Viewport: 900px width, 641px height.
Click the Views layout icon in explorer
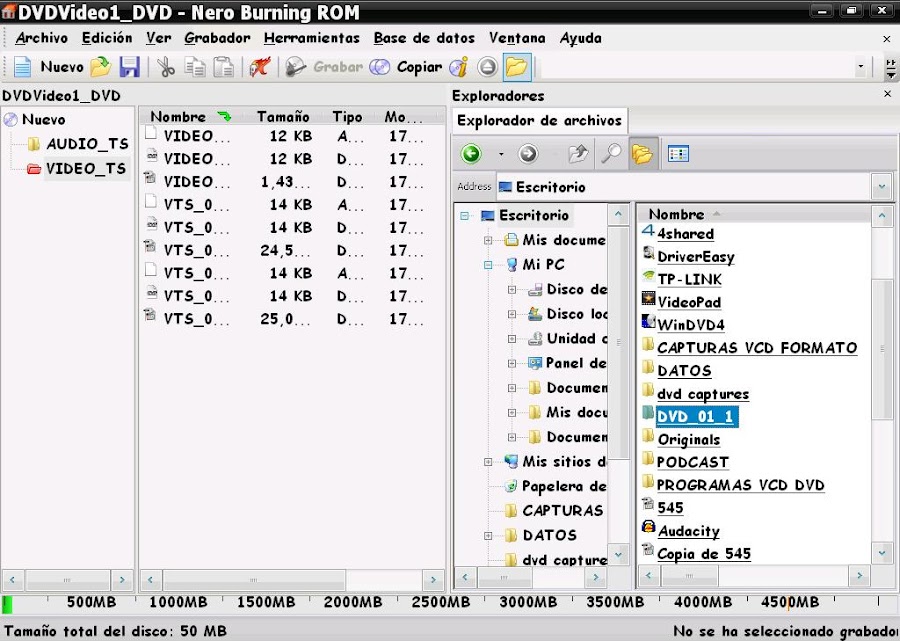coord(678,154)
